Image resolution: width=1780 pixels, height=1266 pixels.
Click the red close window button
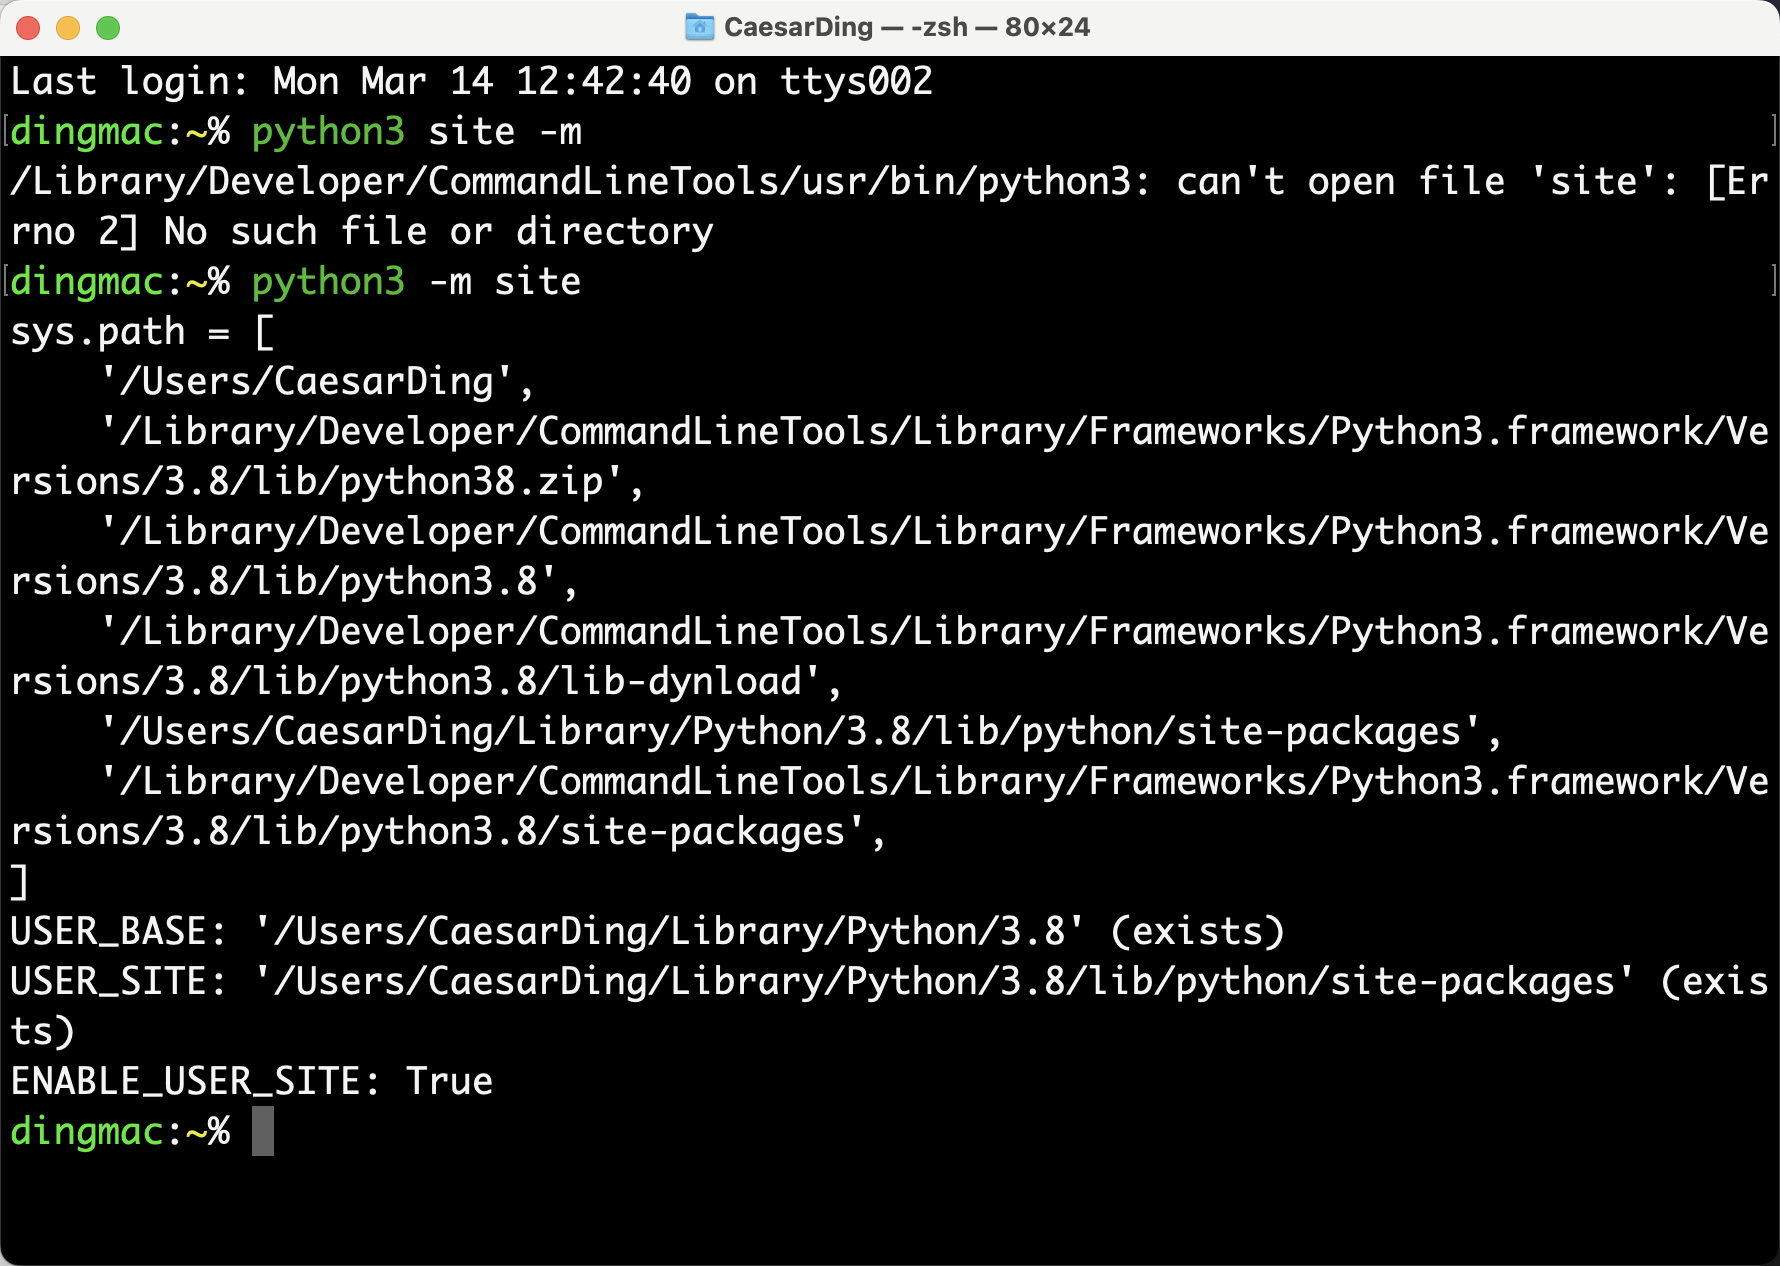pos(29,29)
